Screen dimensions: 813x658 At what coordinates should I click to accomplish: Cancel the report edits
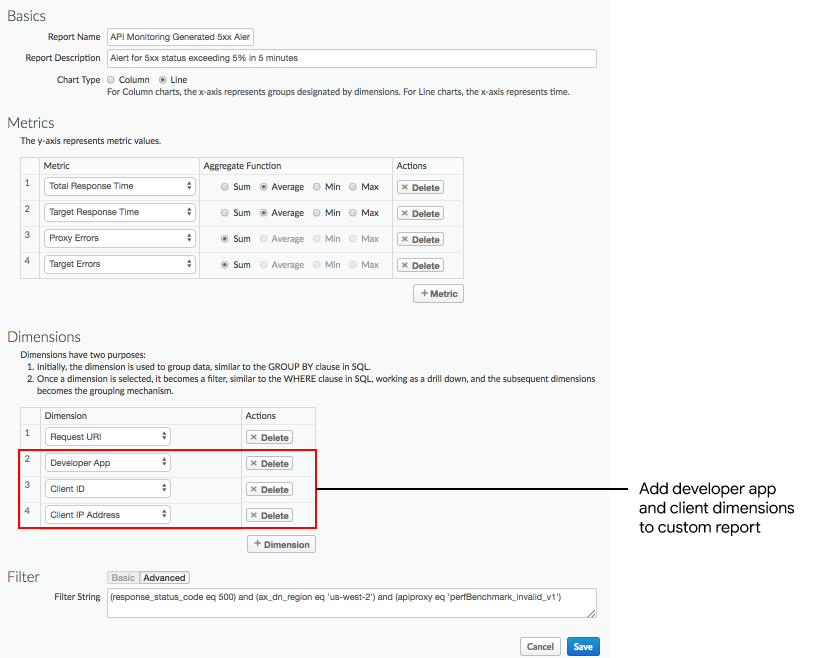tap(540, 646)
